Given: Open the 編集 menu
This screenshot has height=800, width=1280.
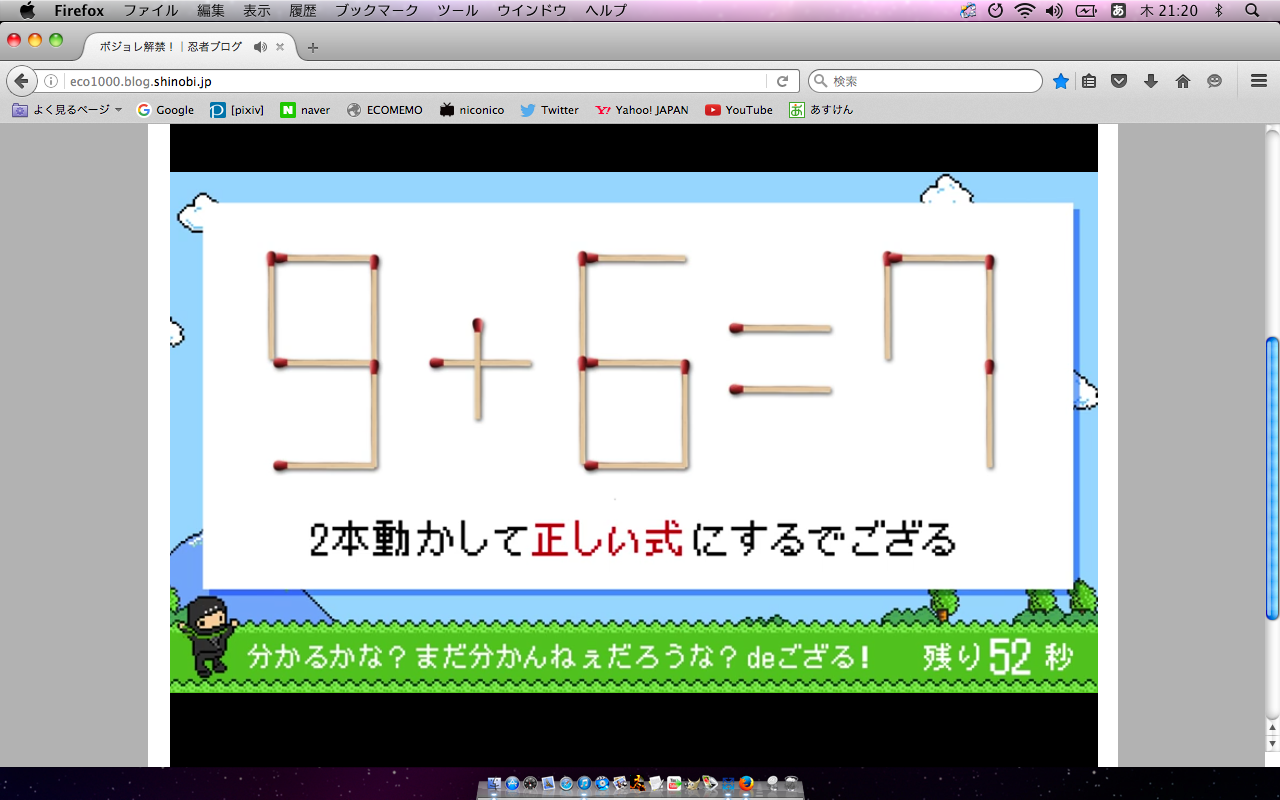Looking at the screenshot, I should 211,11.
